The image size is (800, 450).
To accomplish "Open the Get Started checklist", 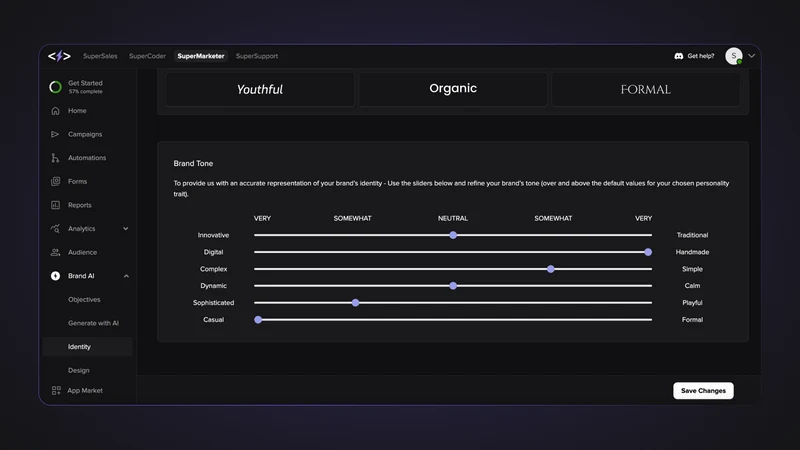I will pos(85,87).
